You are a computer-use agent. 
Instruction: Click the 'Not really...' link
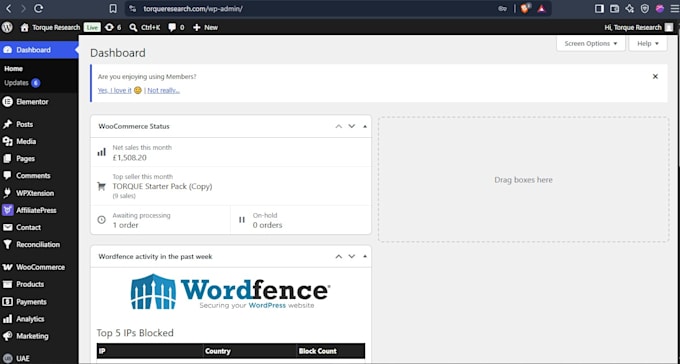coord(163,90)
